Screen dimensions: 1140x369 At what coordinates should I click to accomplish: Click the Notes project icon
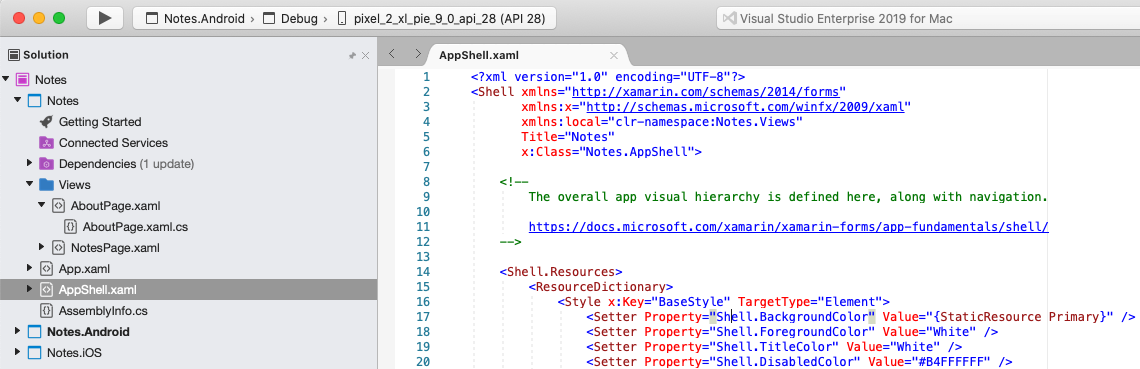34,100
